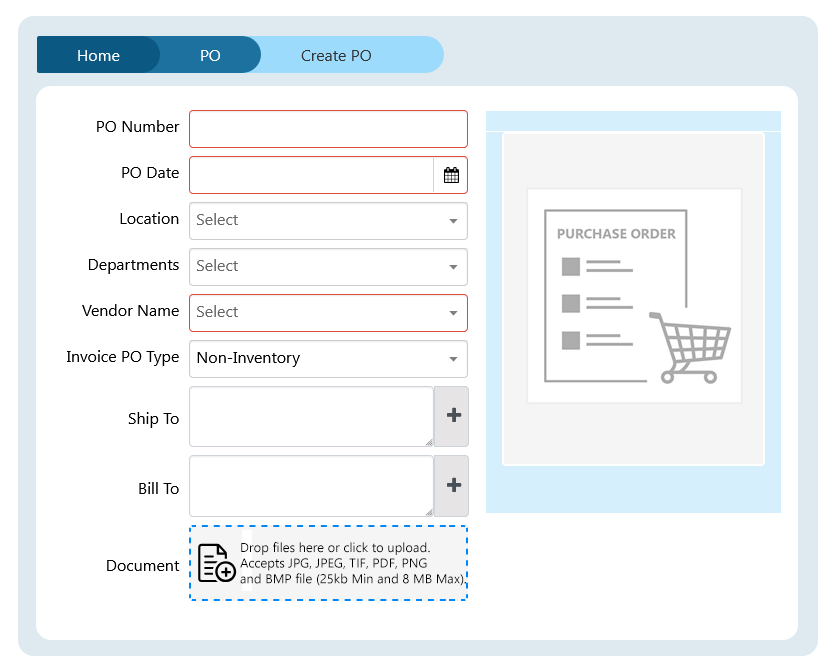Open the Location selection dropdown
This screenshot has width=840, height=670.
click(x=328, y=221)
